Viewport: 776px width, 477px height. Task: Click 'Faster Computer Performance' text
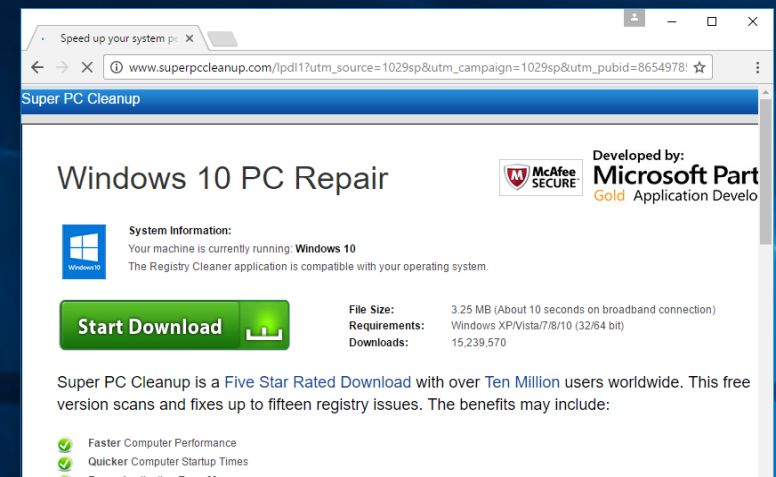point(162,443)
